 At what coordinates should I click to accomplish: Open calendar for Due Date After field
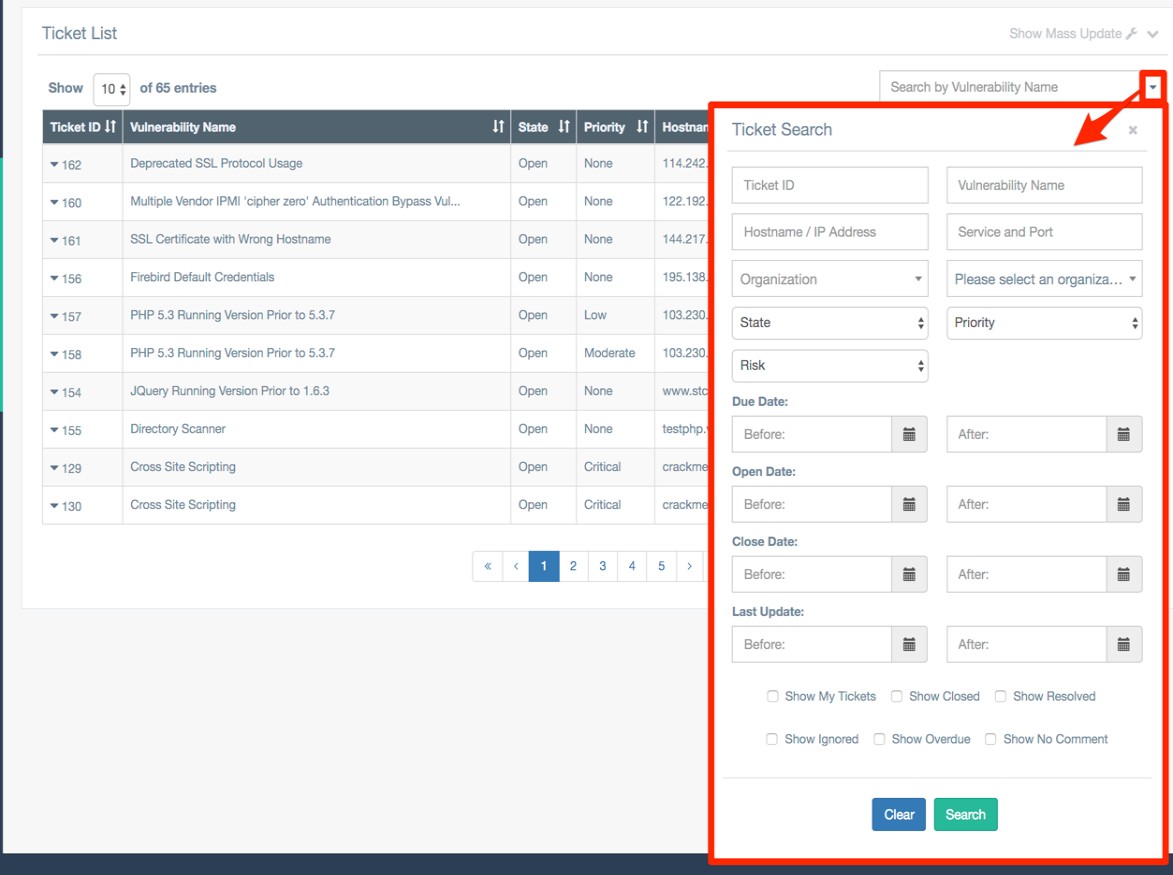(1123, 434)
